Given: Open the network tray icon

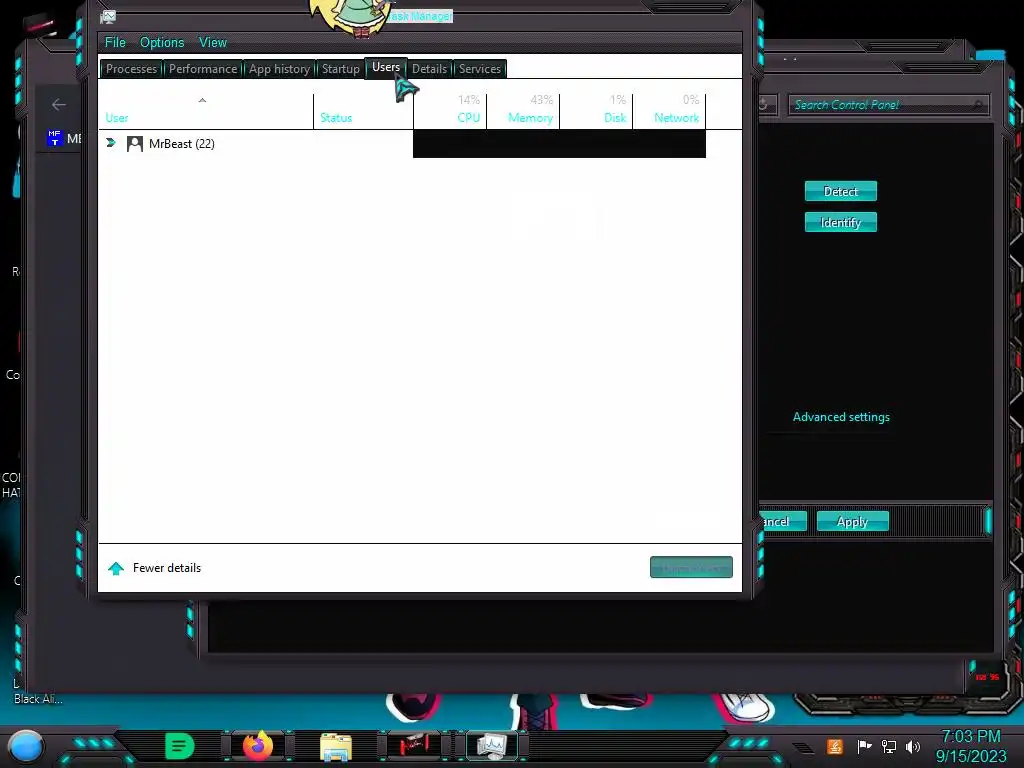Looking at the screenshot, I should [x=888, y=746].
